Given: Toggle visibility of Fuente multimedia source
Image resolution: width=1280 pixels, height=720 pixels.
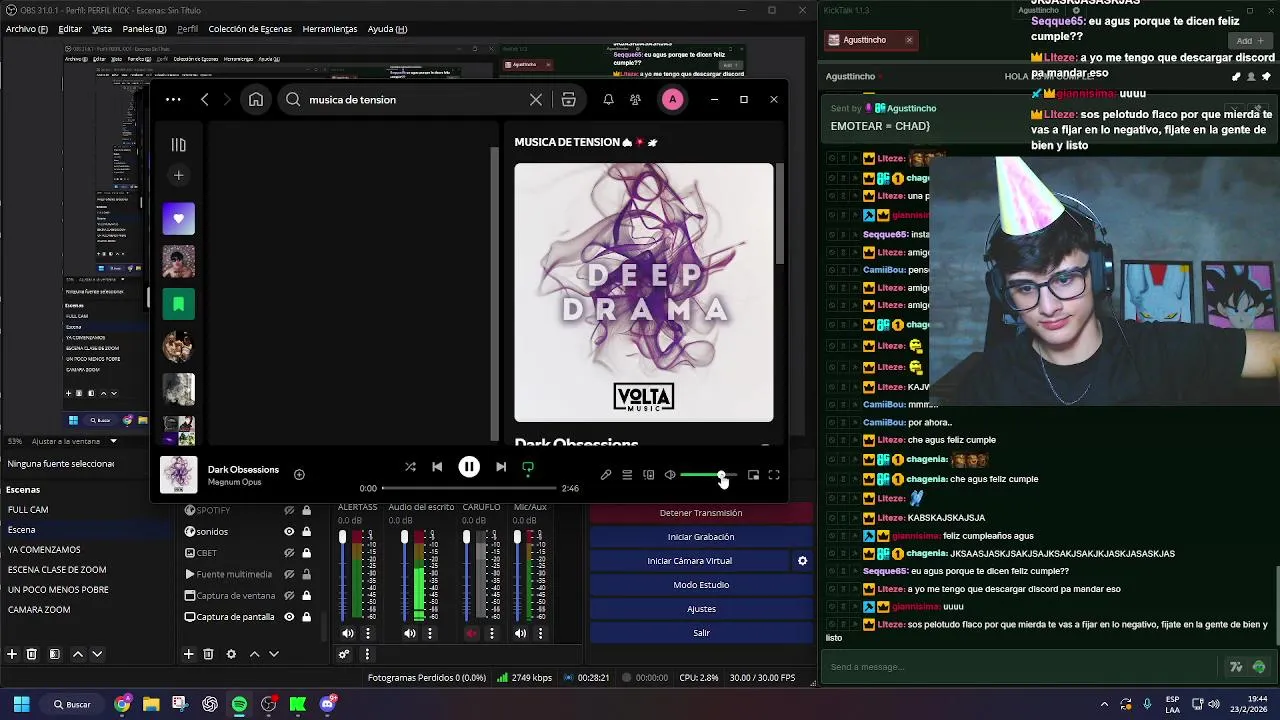Looking at the screenshot, I should (x=289, y=574).
